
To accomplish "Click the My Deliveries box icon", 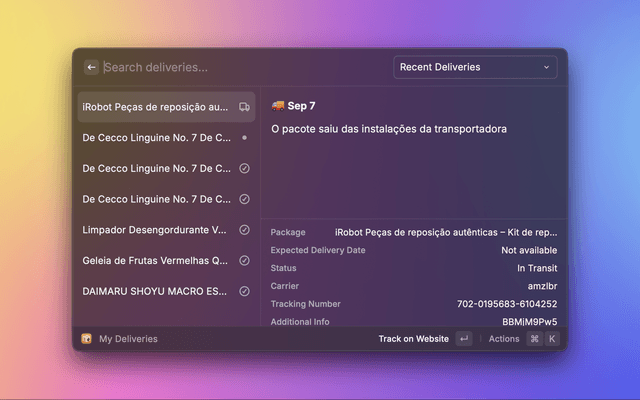I will tap(87, 339).
